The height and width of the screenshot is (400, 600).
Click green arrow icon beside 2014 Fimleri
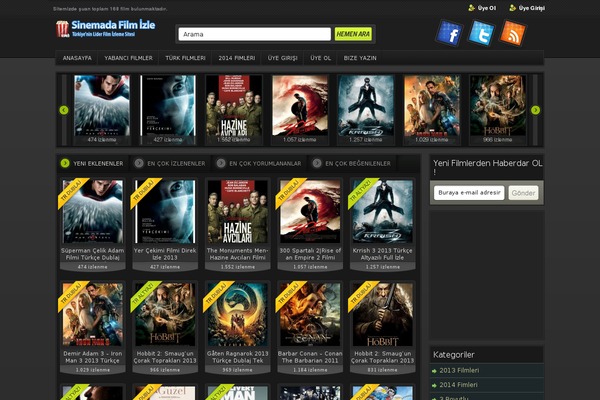point(434,385)
